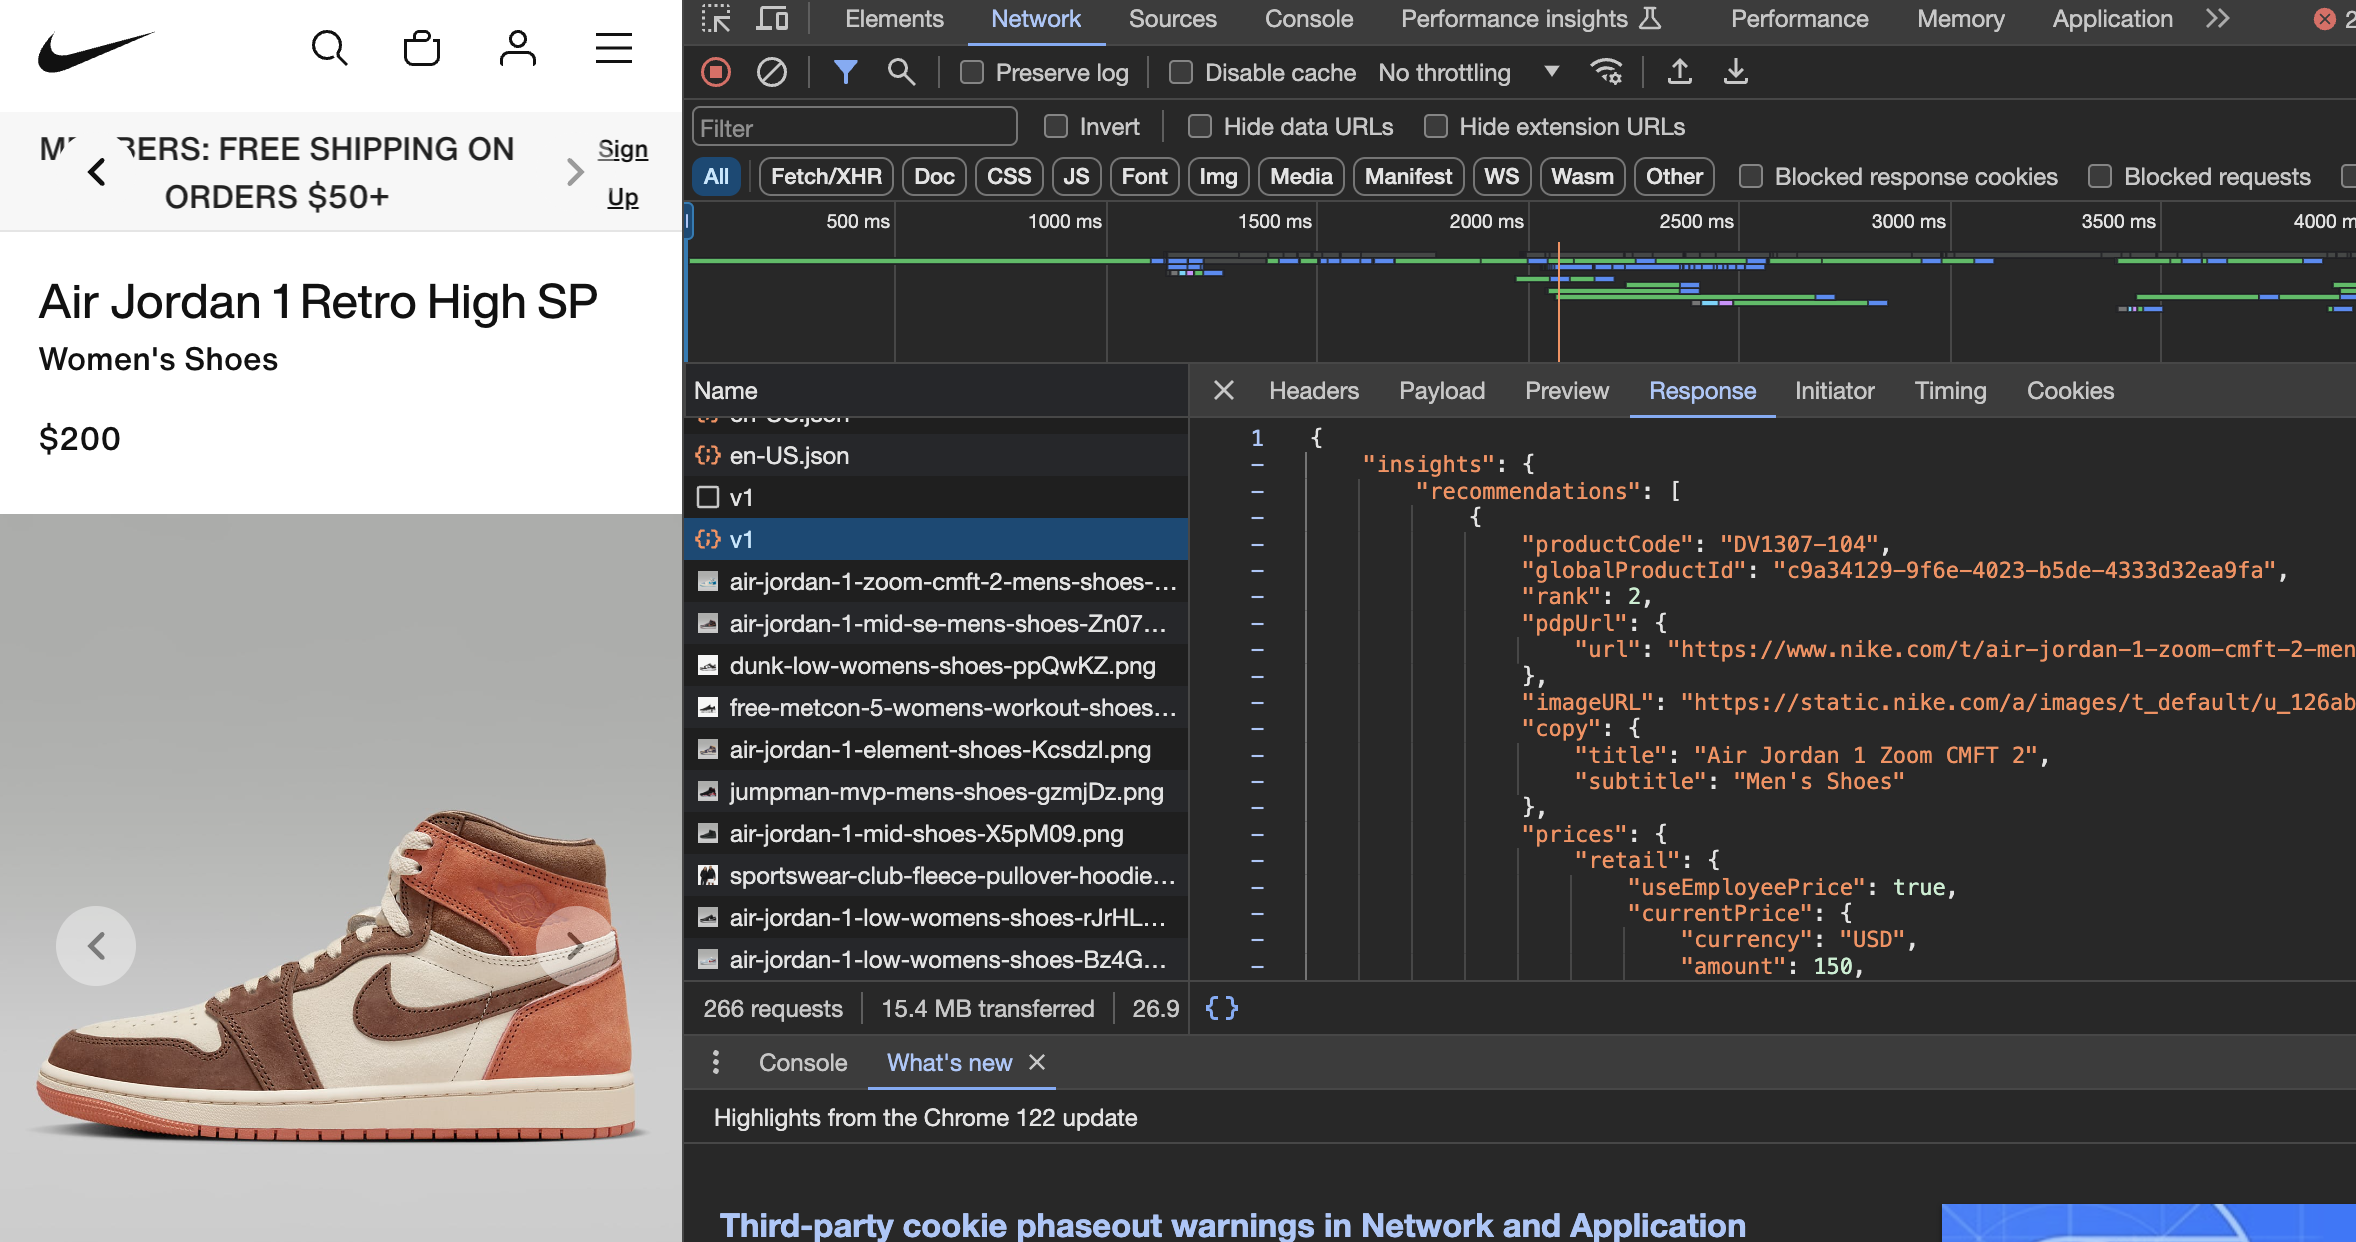Image resolution: width=2356 pixels, height=1242 pixels.
Task: Open network conditions wifi icon
Action: pos(1606,72)
